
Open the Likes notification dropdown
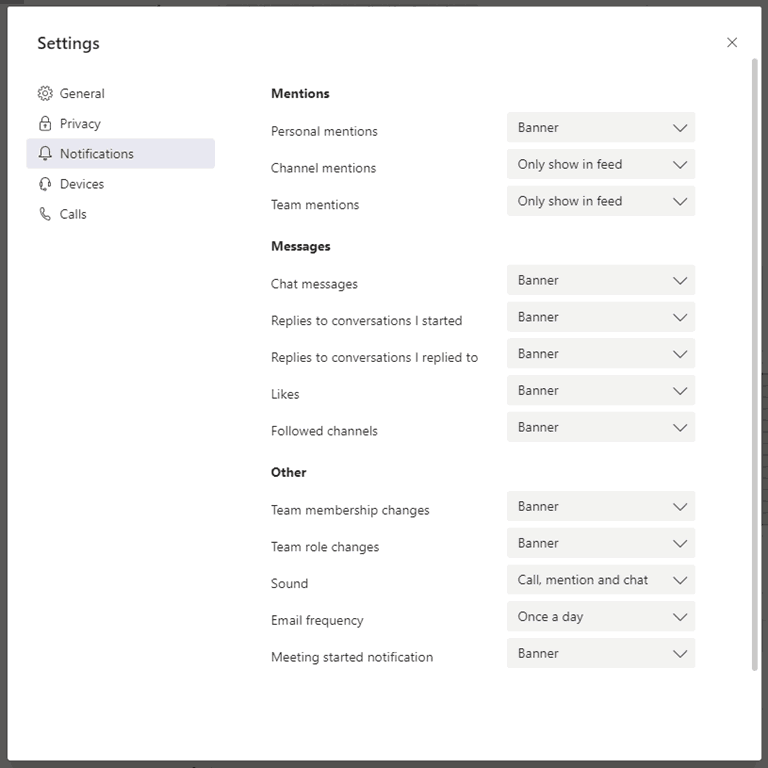tap(600, 391)
